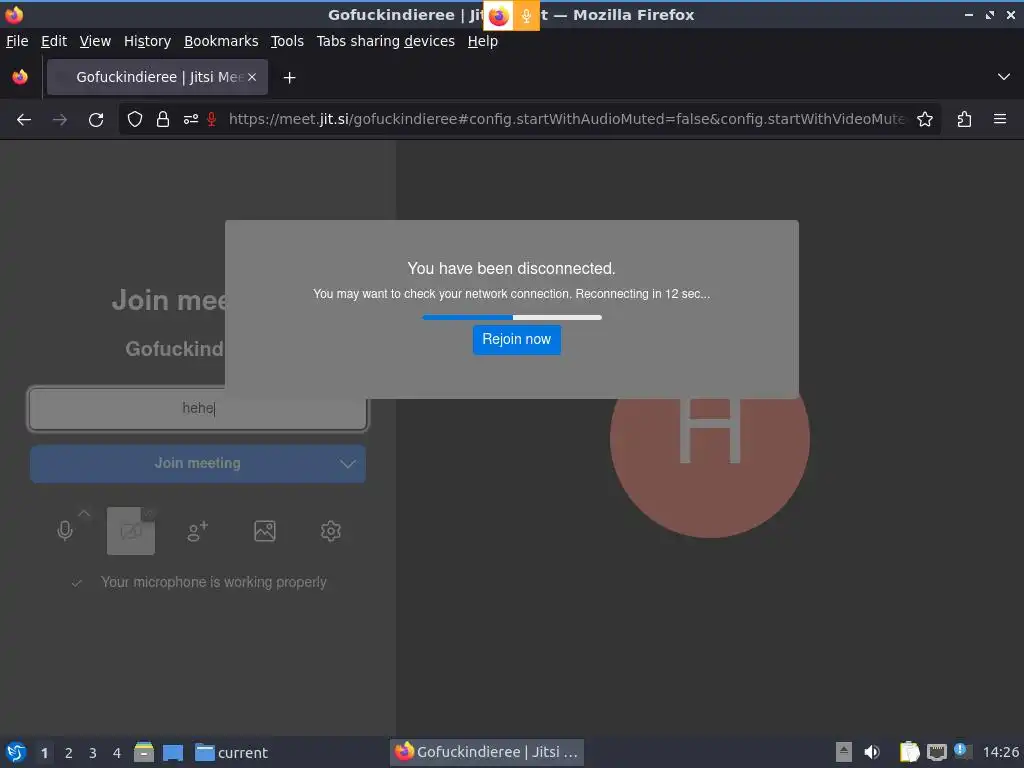
Task: Toggle the prejoin camera button
Action: coord(131,531)
